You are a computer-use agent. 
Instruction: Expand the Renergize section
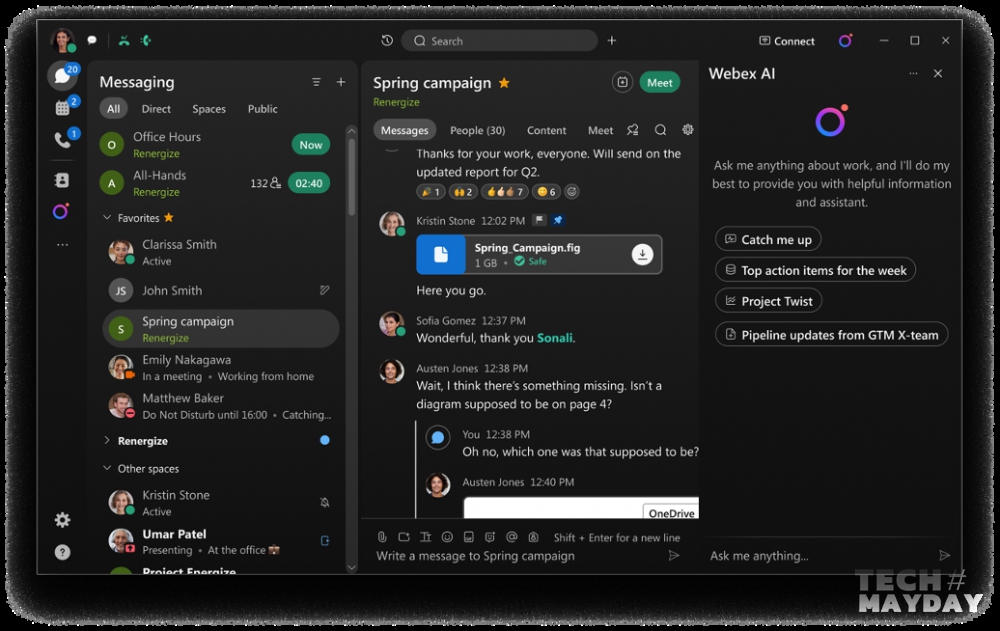point(107,440)
